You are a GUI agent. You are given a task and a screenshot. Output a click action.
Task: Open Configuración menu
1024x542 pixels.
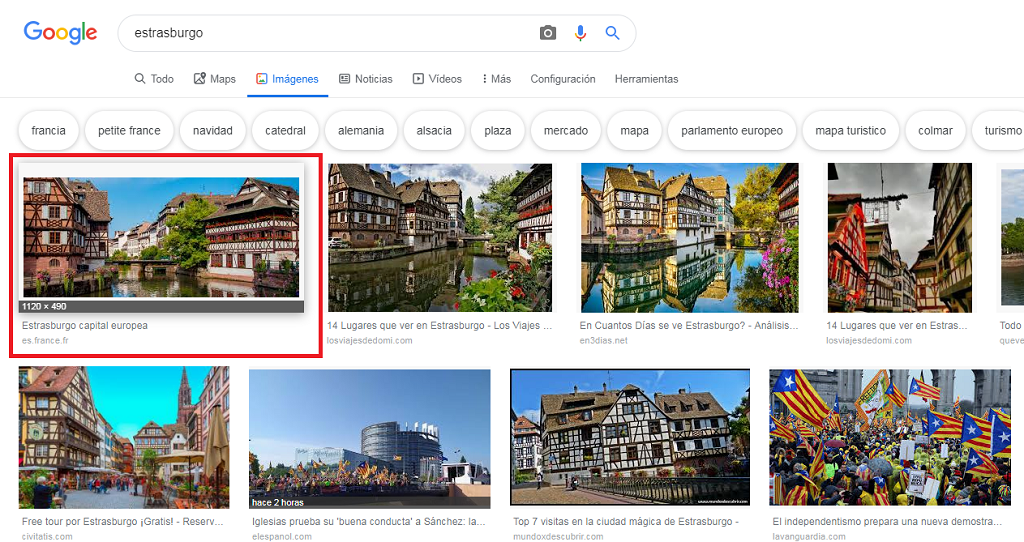click(x=563, y=79)
